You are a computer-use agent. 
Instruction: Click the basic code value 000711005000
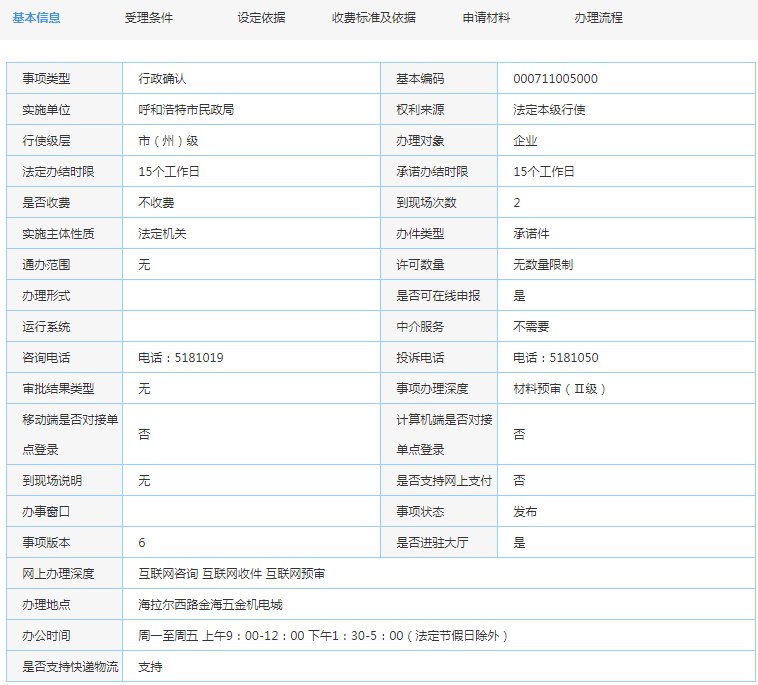[555, 79]
